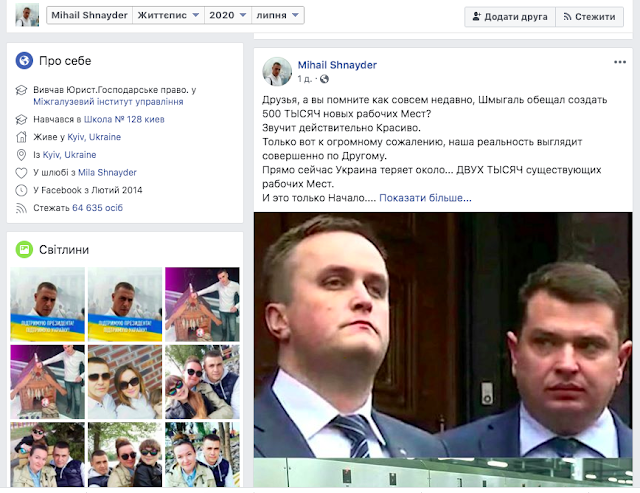Open the Світлини section heading
This screenshot has width=640, height=493.
[x=64, y=249]
